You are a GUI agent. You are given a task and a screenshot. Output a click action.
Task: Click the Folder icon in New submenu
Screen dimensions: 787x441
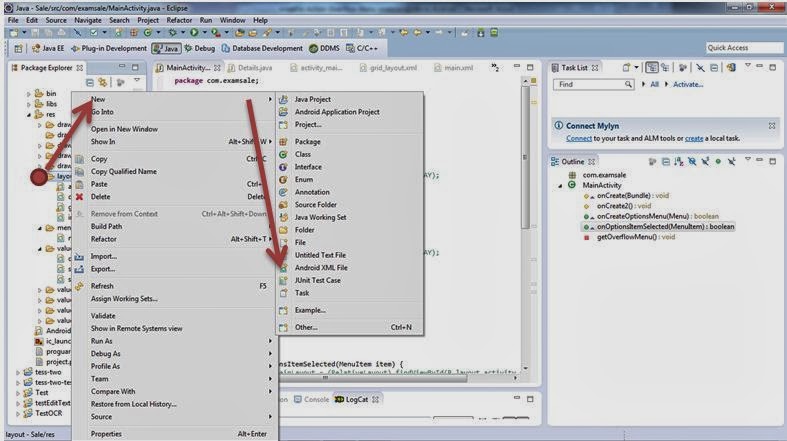pos(284,230)
